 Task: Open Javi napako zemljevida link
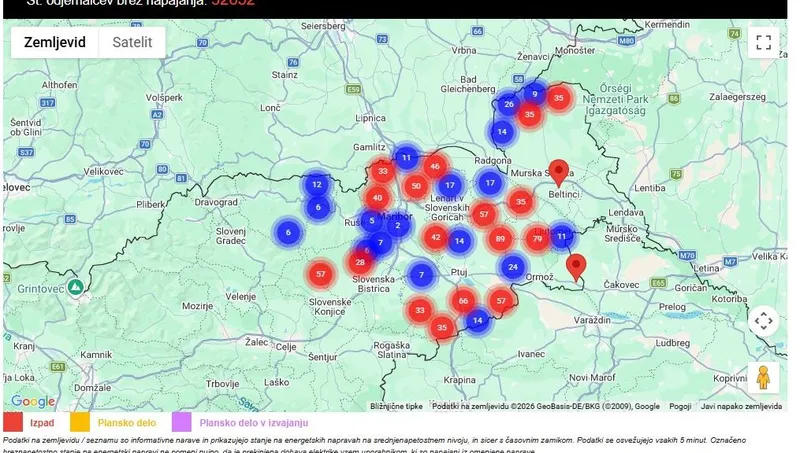pyautogui.click(x=741, y=406)
